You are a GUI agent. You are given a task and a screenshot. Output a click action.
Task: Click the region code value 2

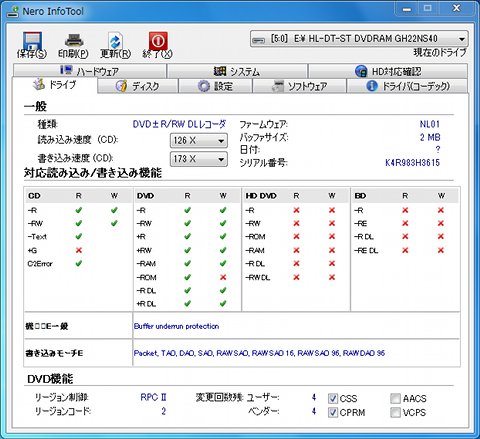coord(163,411)
